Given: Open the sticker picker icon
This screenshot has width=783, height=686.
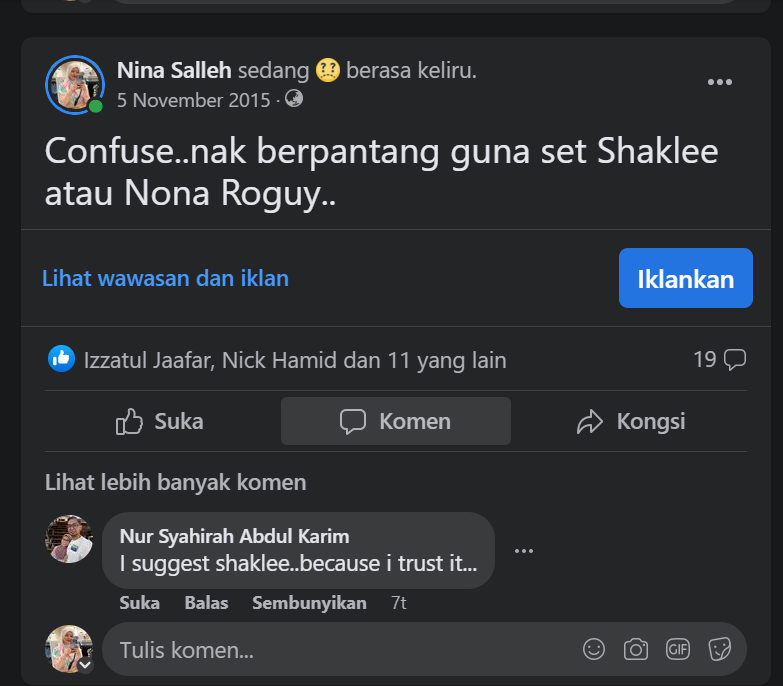Looking at the screenshot, I should coord(720,649).
